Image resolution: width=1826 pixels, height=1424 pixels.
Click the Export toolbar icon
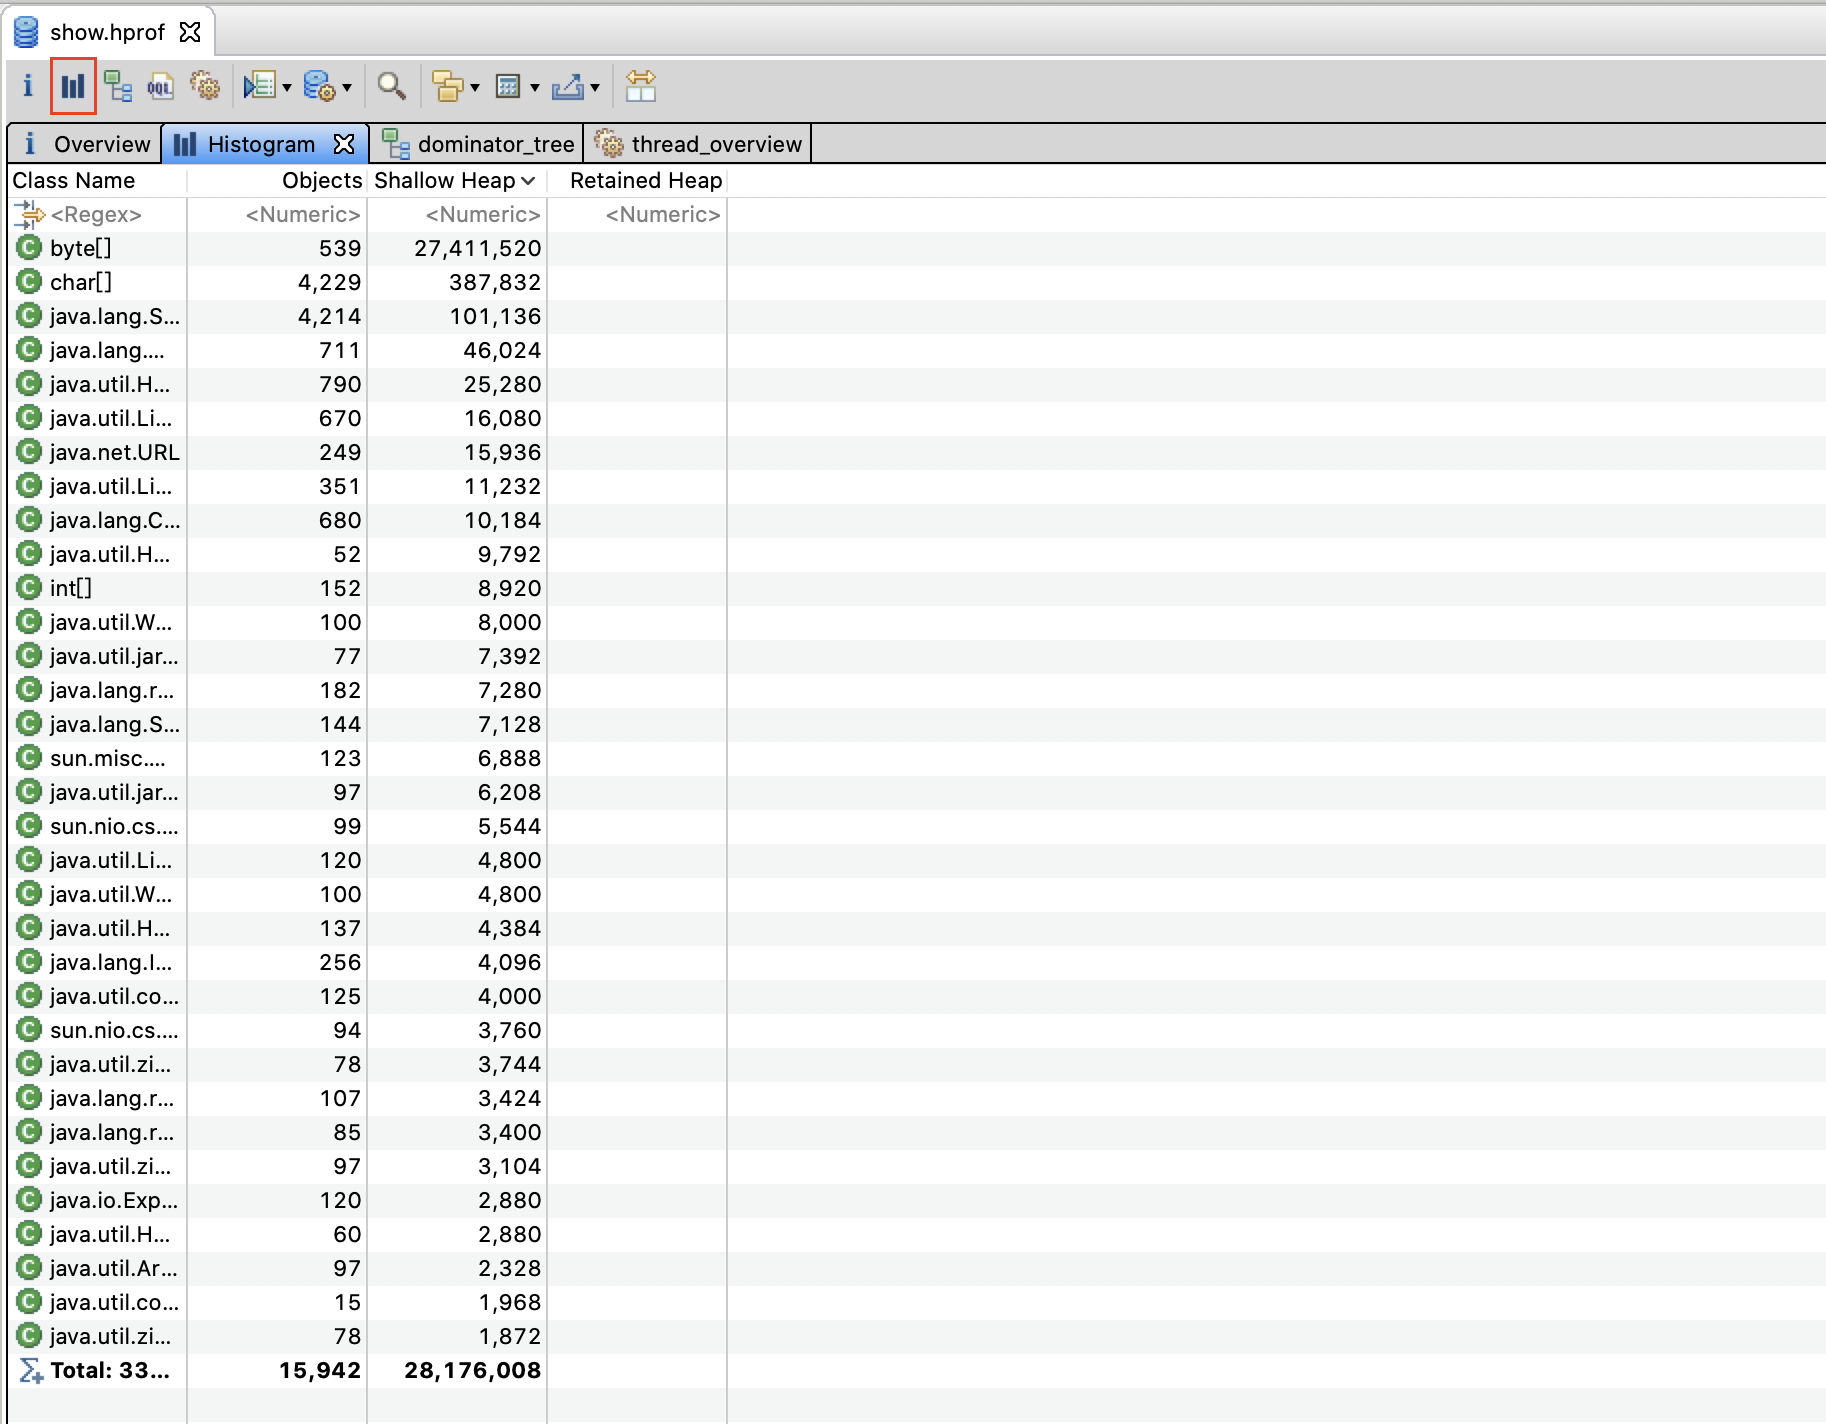[568, 86]
